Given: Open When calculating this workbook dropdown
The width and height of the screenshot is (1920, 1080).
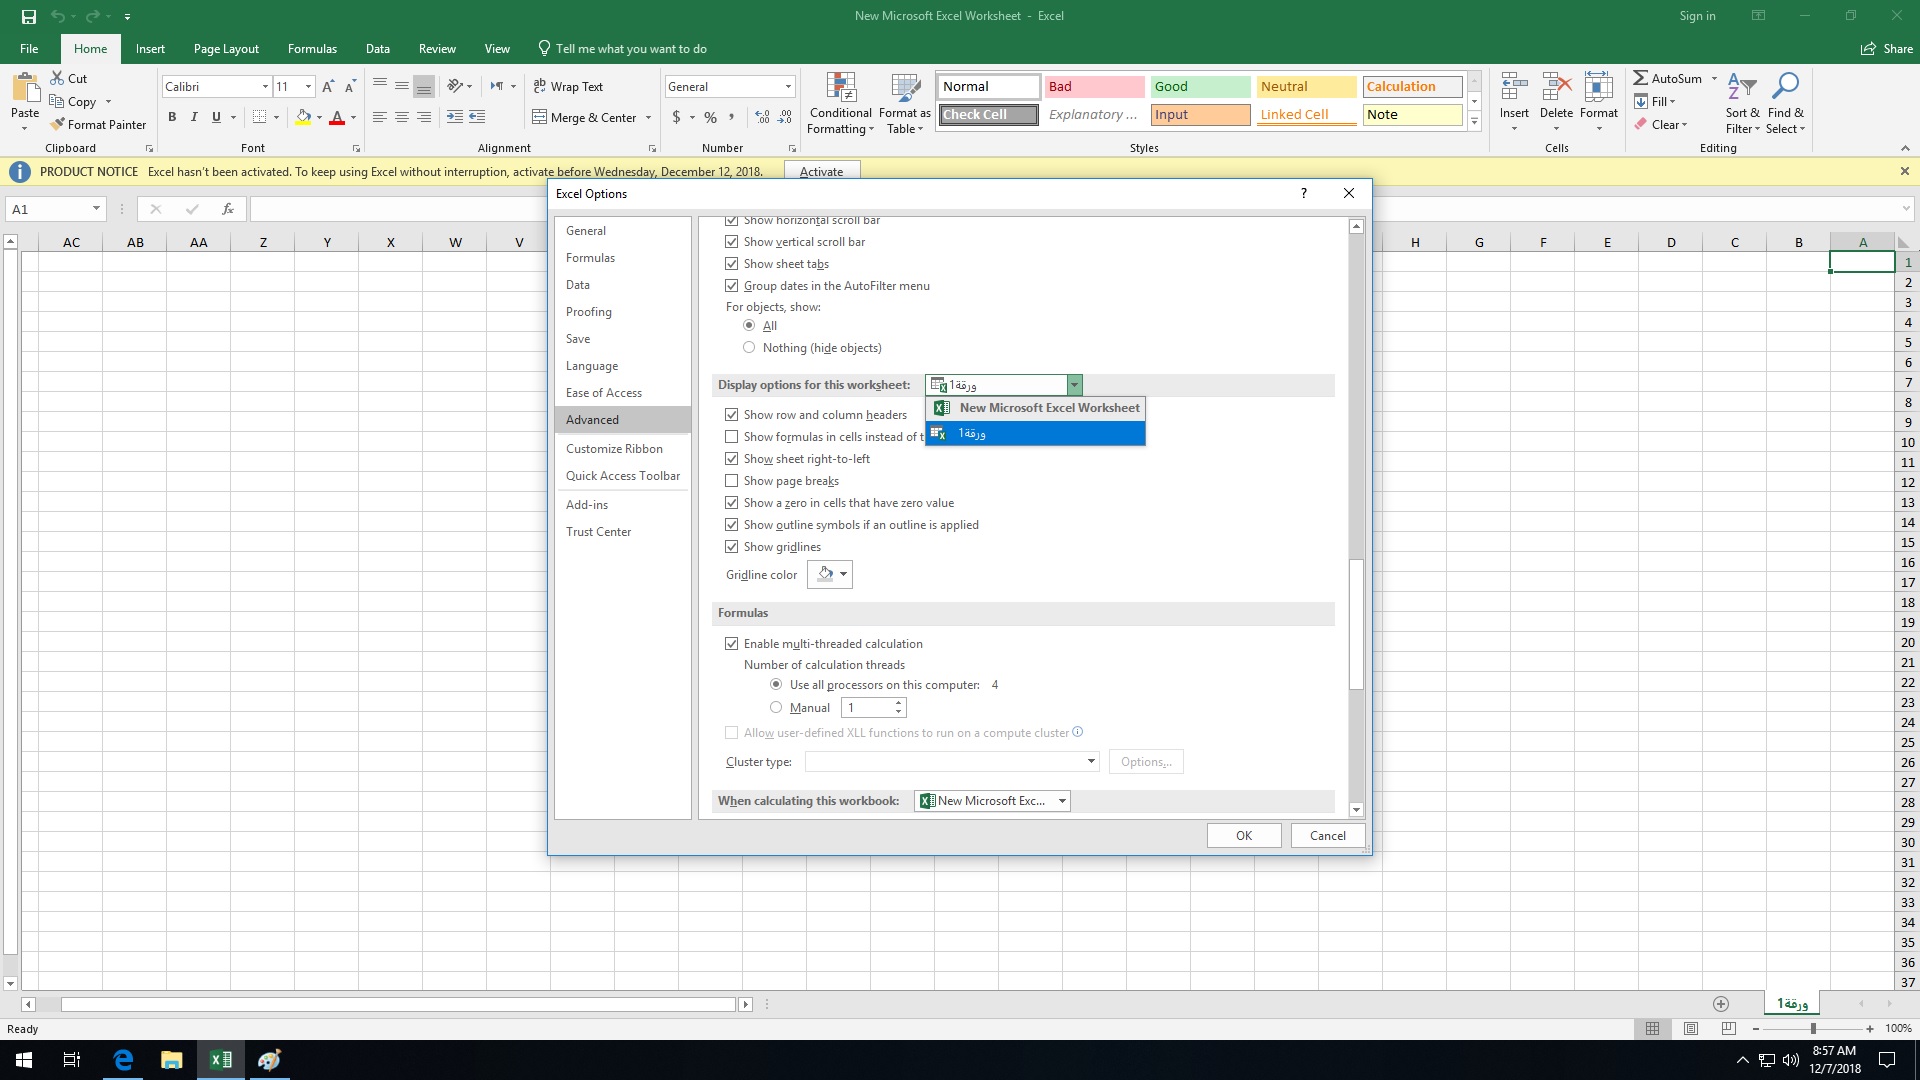Looking at the screenshot, I should point(1062,801).
